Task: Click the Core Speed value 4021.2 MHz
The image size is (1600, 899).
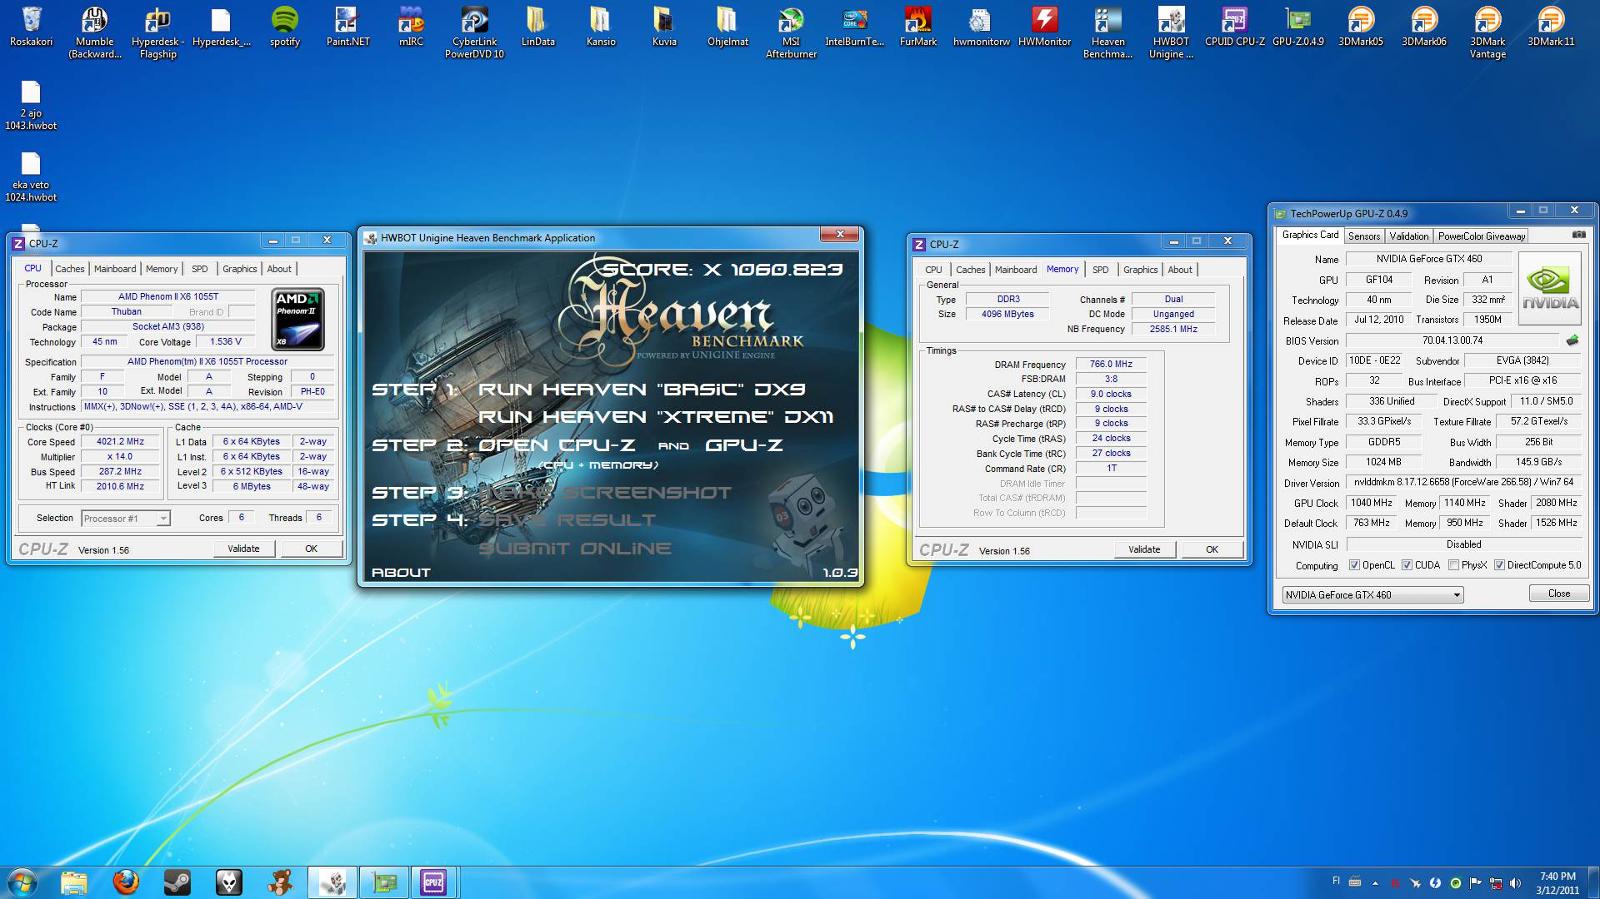Action: point(120,441)
